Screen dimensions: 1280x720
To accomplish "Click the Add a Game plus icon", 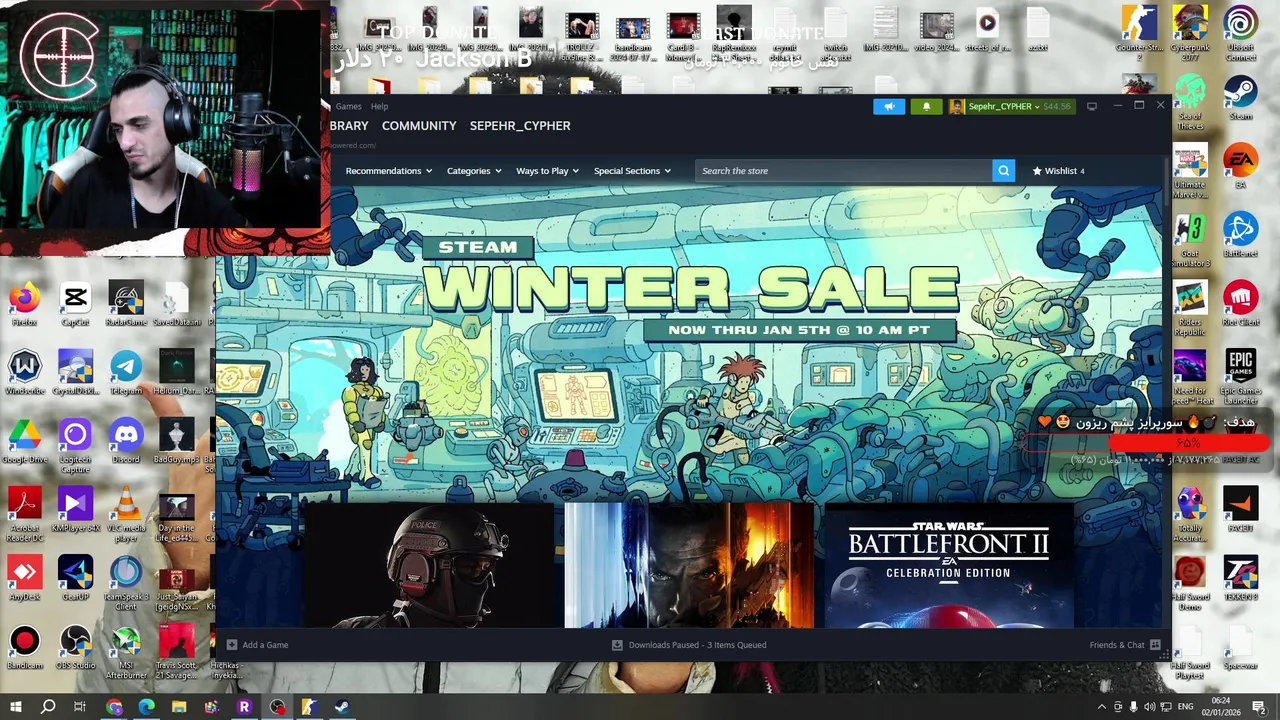I will coord(232,645).
